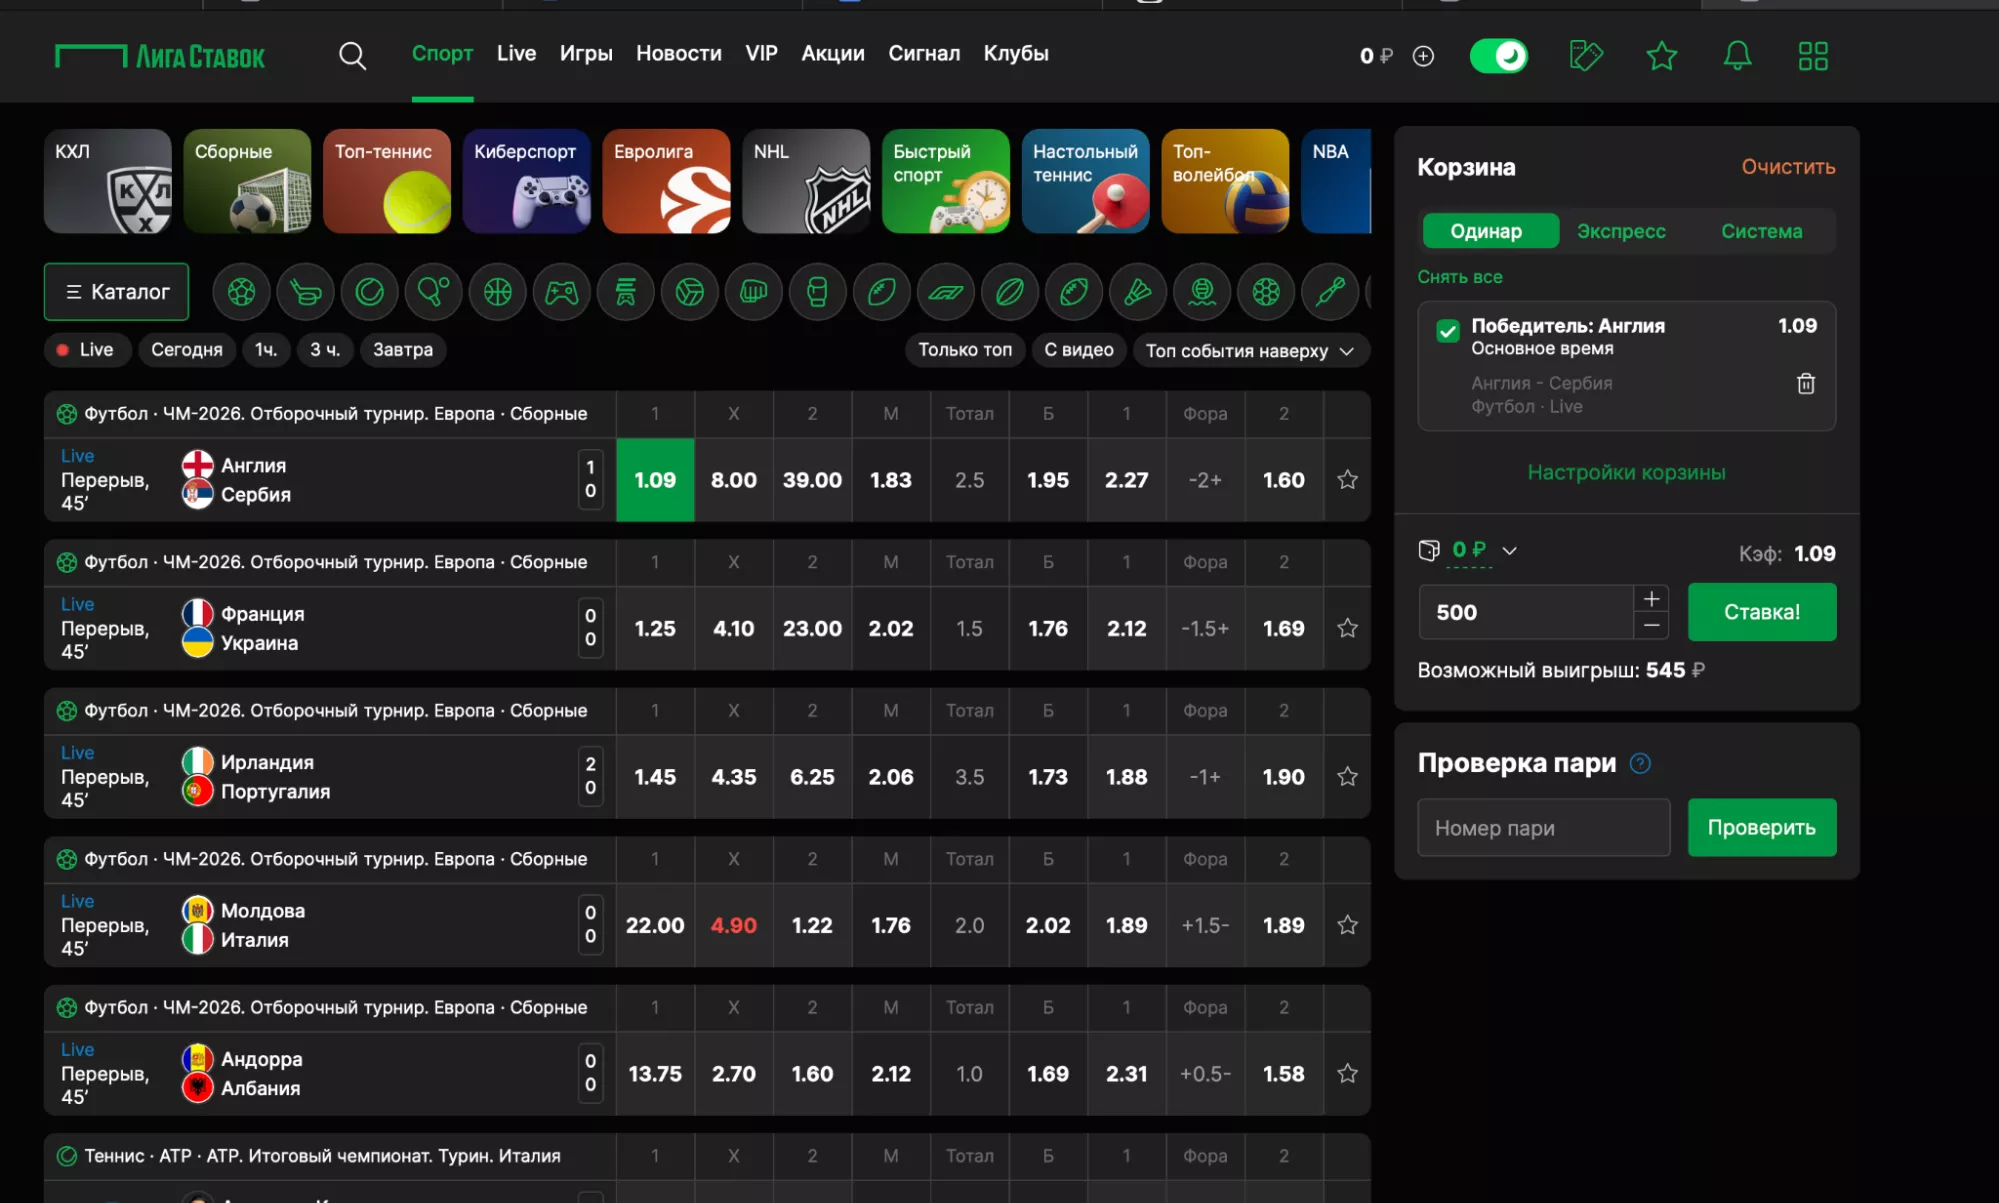Toggle the green theme switch in header
Viewport: 1999px width, 1203px height.
click(1498, 56)
